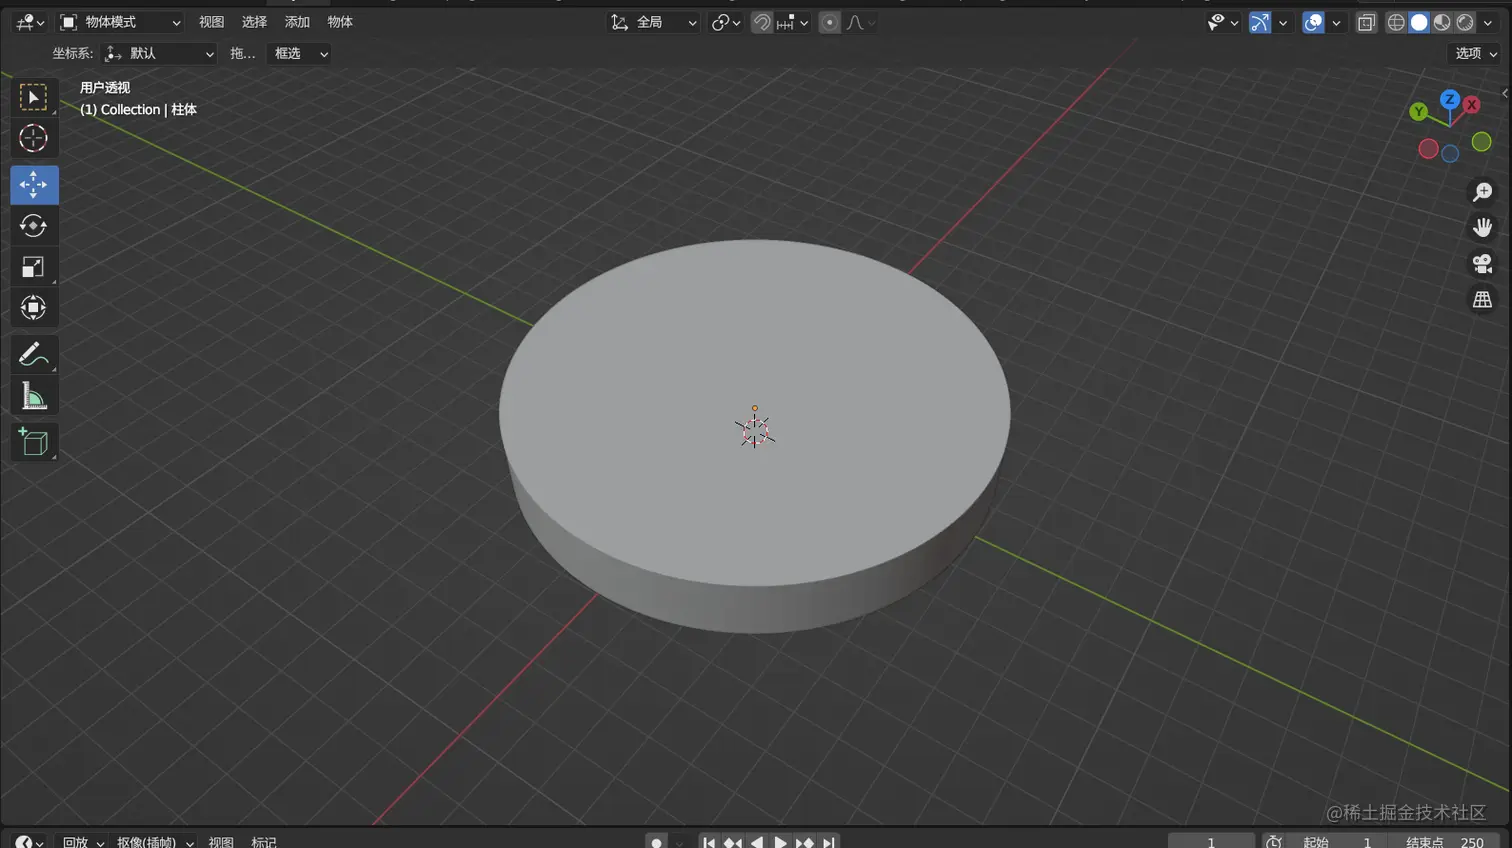Toggle snapping magnet icon

[x=762, y=22]
